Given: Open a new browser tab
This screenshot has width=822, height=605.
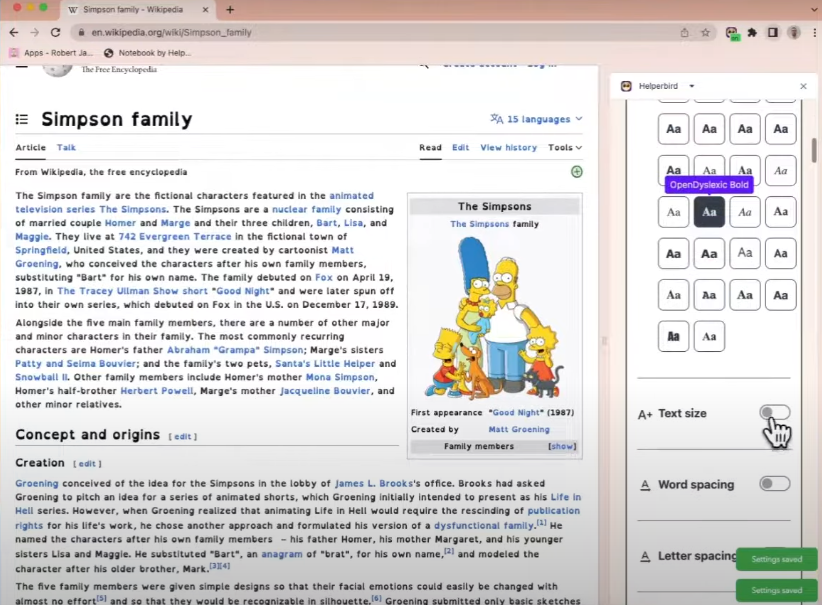Looking at the screenshot, I should coord(230,9).
